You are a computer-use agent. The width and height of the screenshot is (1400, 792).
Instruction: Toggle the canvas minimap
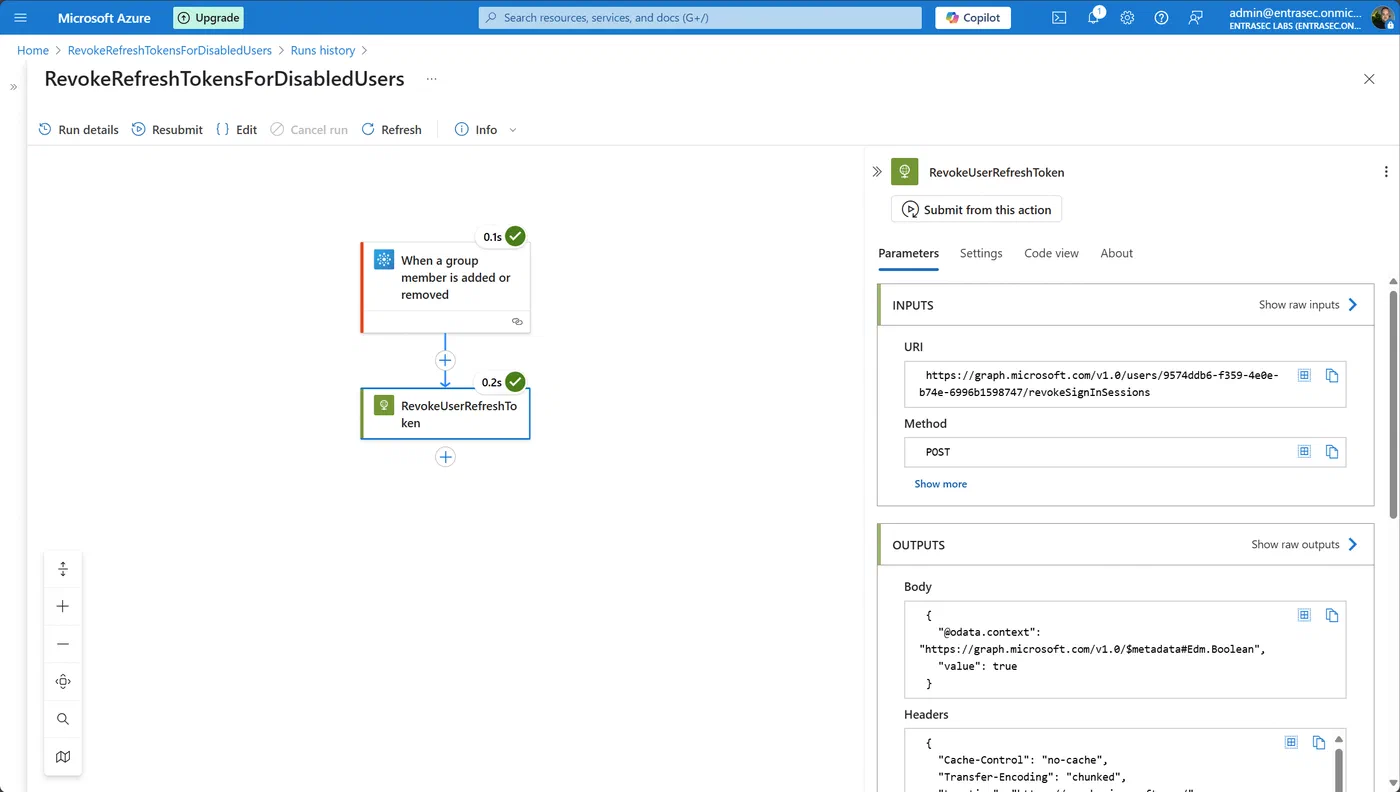click(x=63, y=757)
